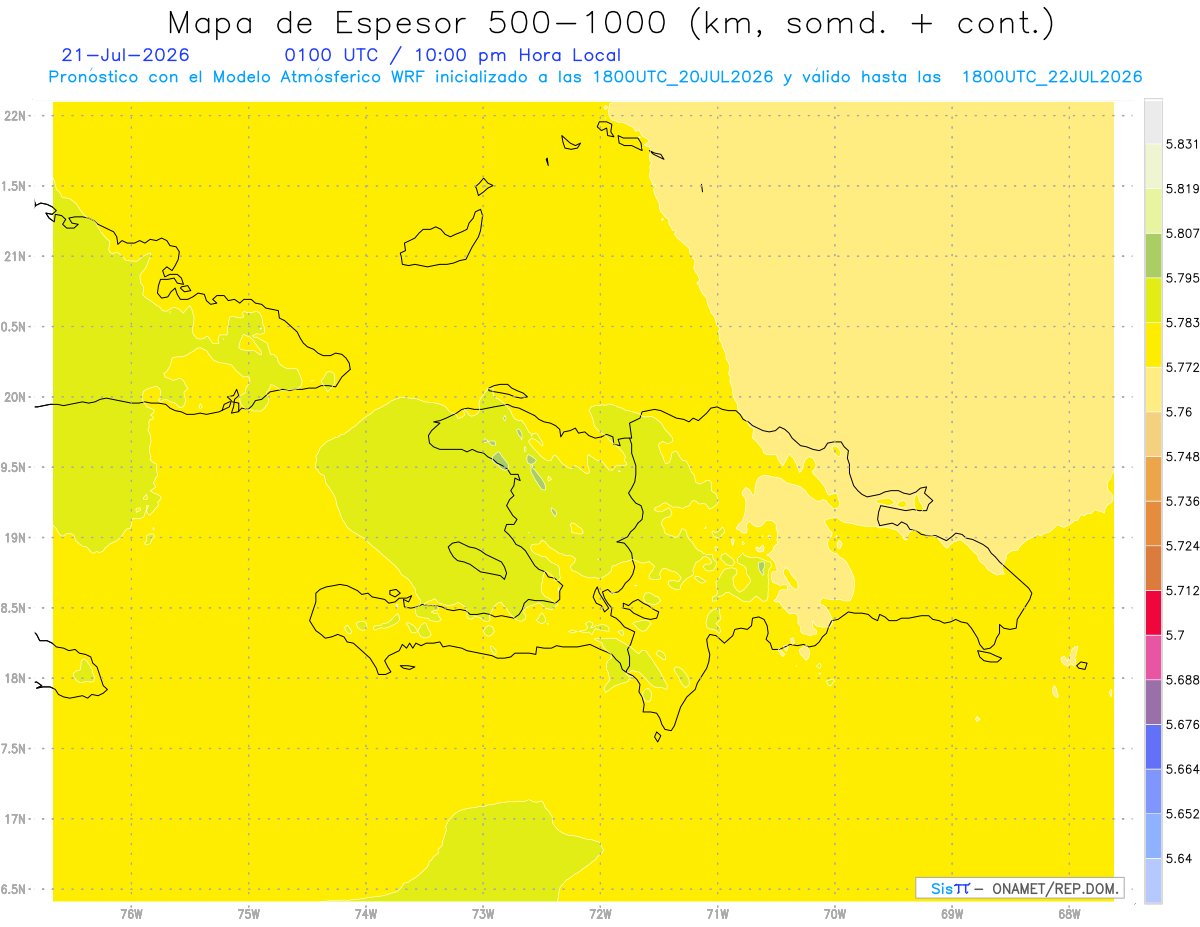This screenshot has width=1200, height=927.
Task: Click the legend value 5.819
Action: click(x=1182, y=189)
